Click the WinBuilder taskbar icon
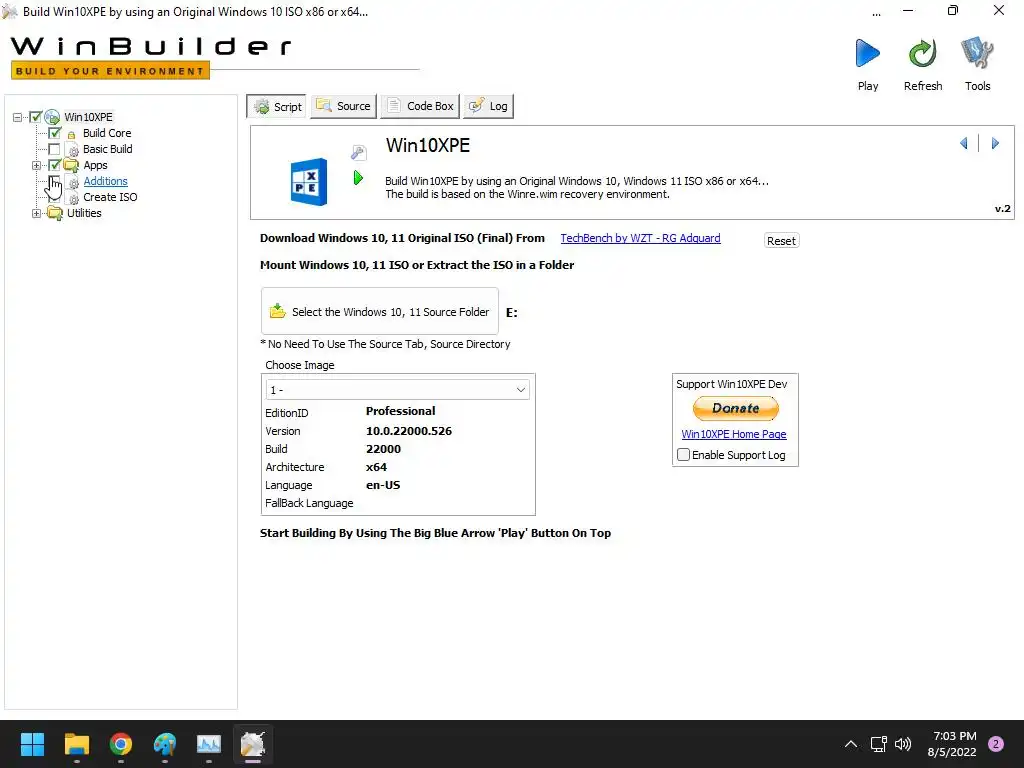The image size is (1024, 768). 253,744
